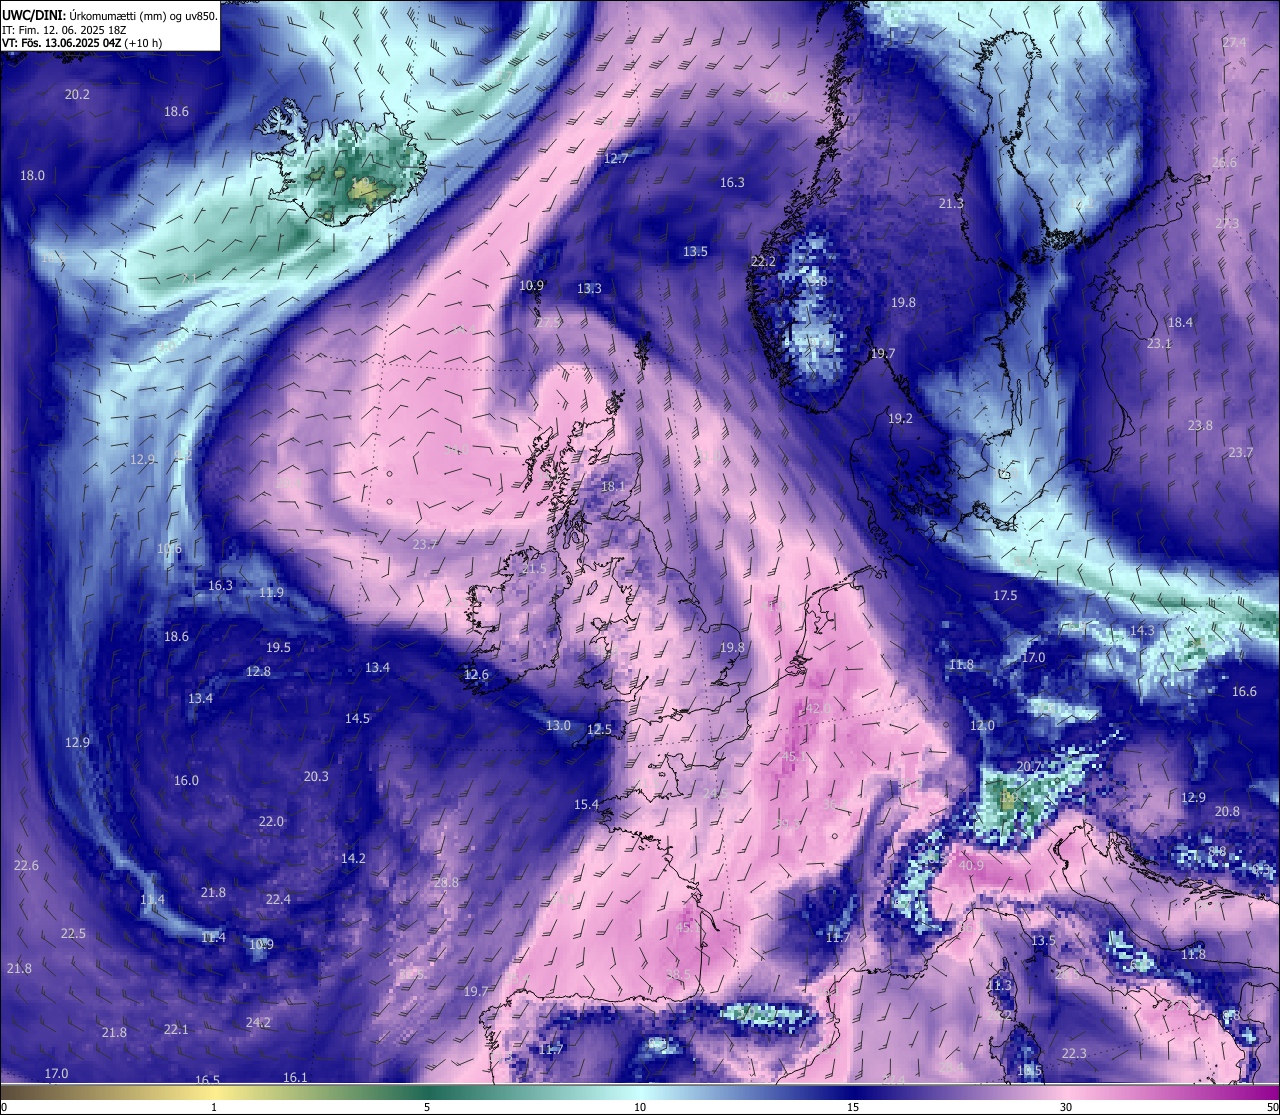
Task: Click the map value '13.0'
Action: pyautogui.click(x=558, y=725)
